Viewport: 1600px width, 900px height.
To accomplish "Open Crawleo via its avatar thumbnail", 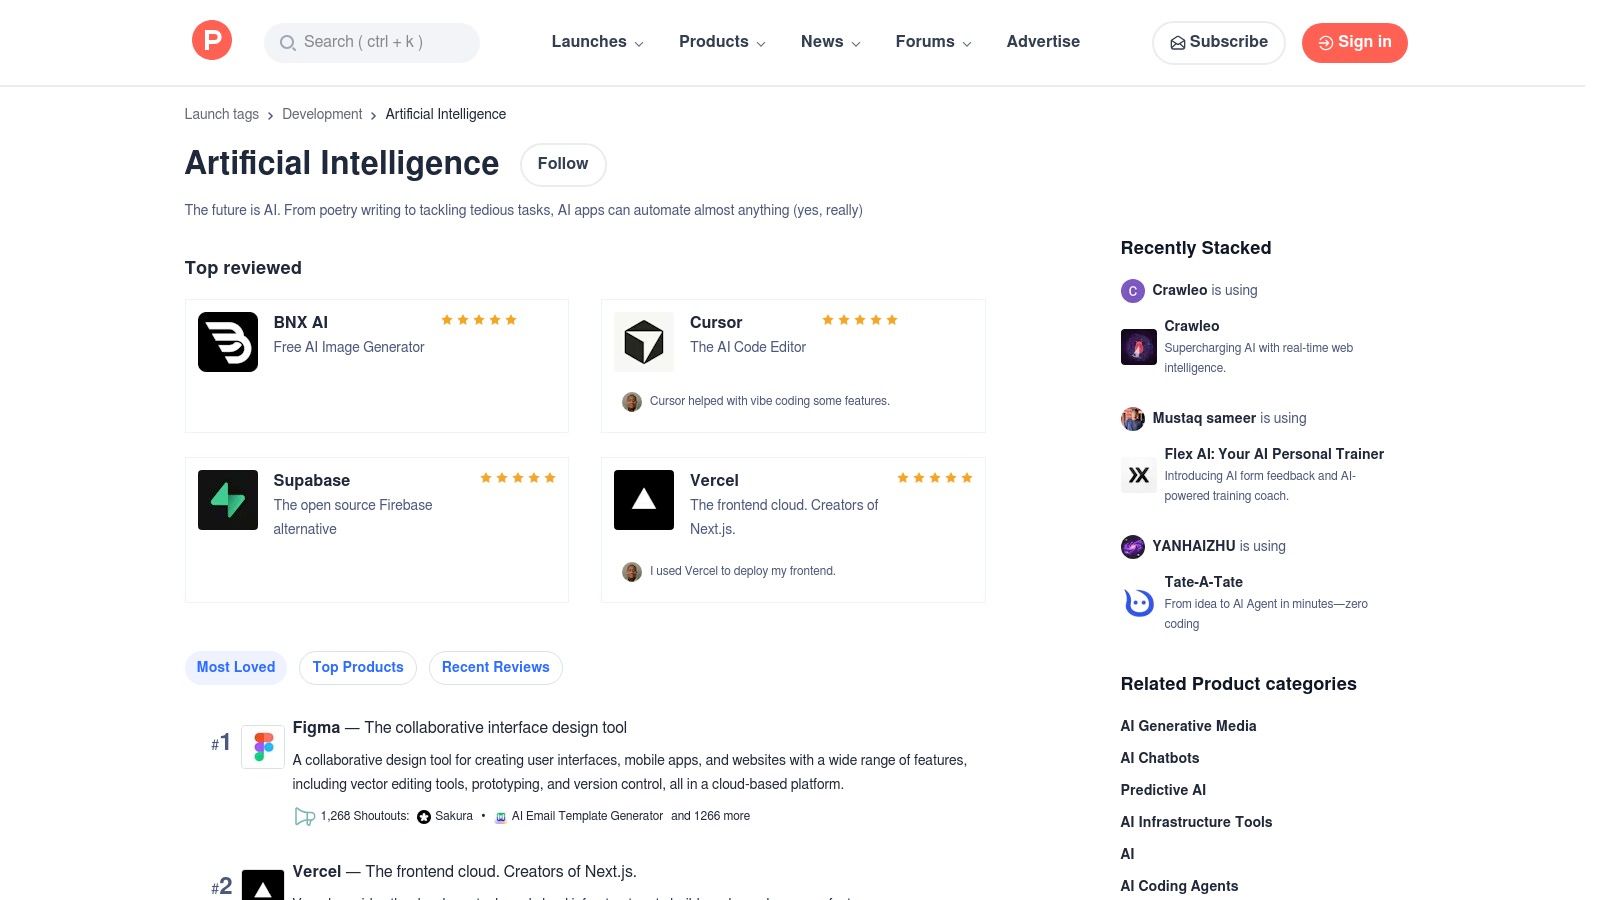I will (x=1138, y=347).
